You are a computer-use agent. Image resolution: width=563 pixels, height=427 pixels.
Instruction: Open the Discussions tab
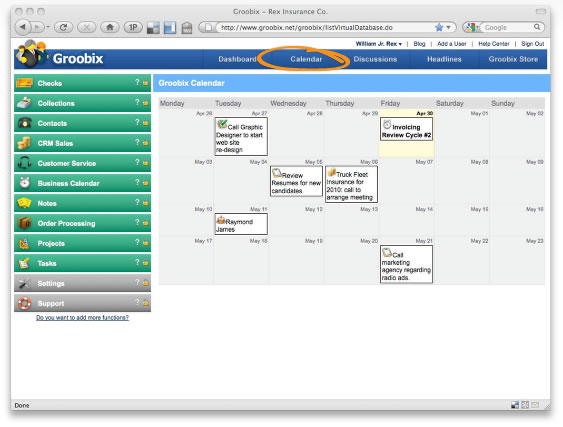pyautogui.click(x=375, y=59)
